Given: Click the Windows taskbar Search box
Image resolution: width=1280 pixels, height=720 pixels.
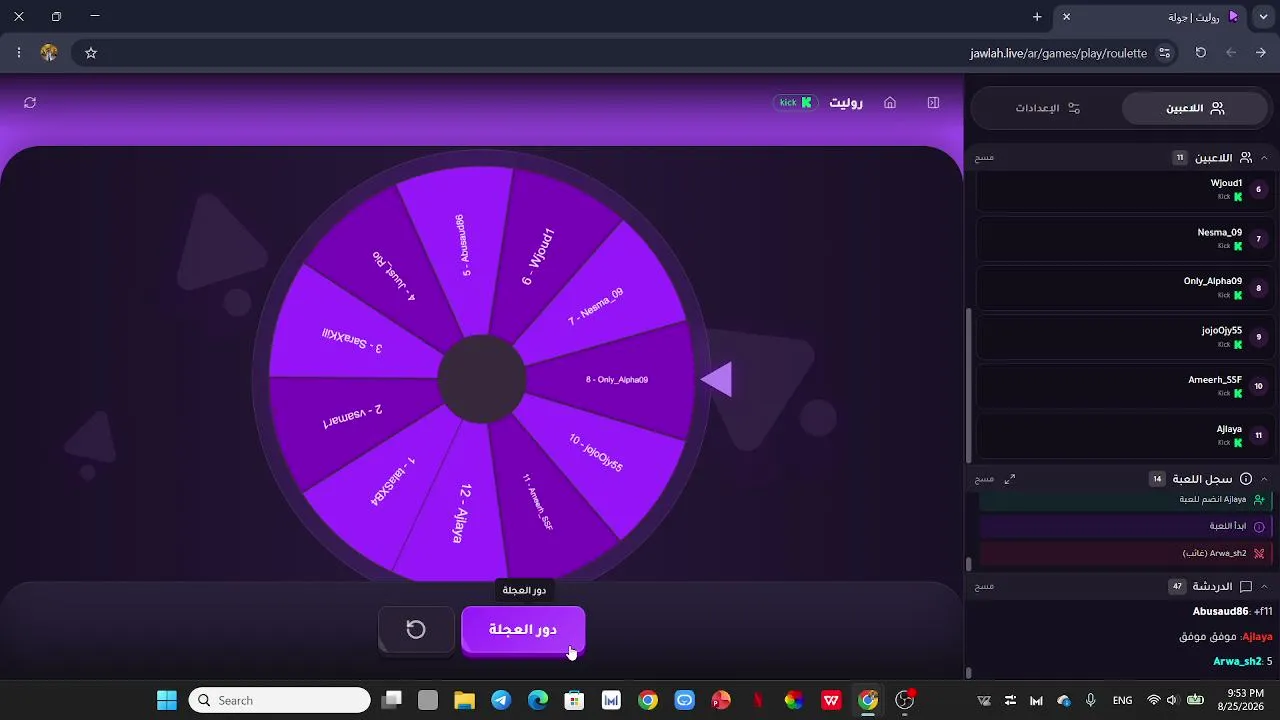Looking at the screenshot, I should [281, 700].
